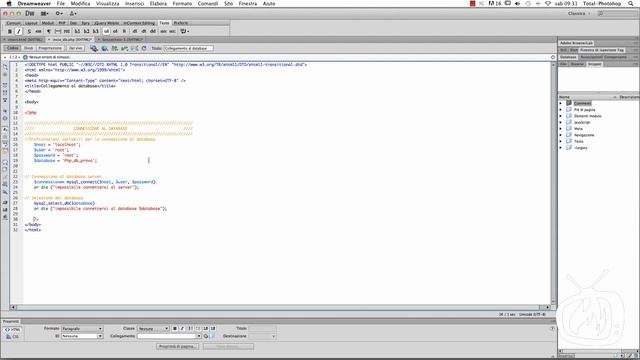Viewport: 640px width, 360px height.
Task: Insert Strong tag from insert bar
Action: pyautogui.click(x=29, y=31)
